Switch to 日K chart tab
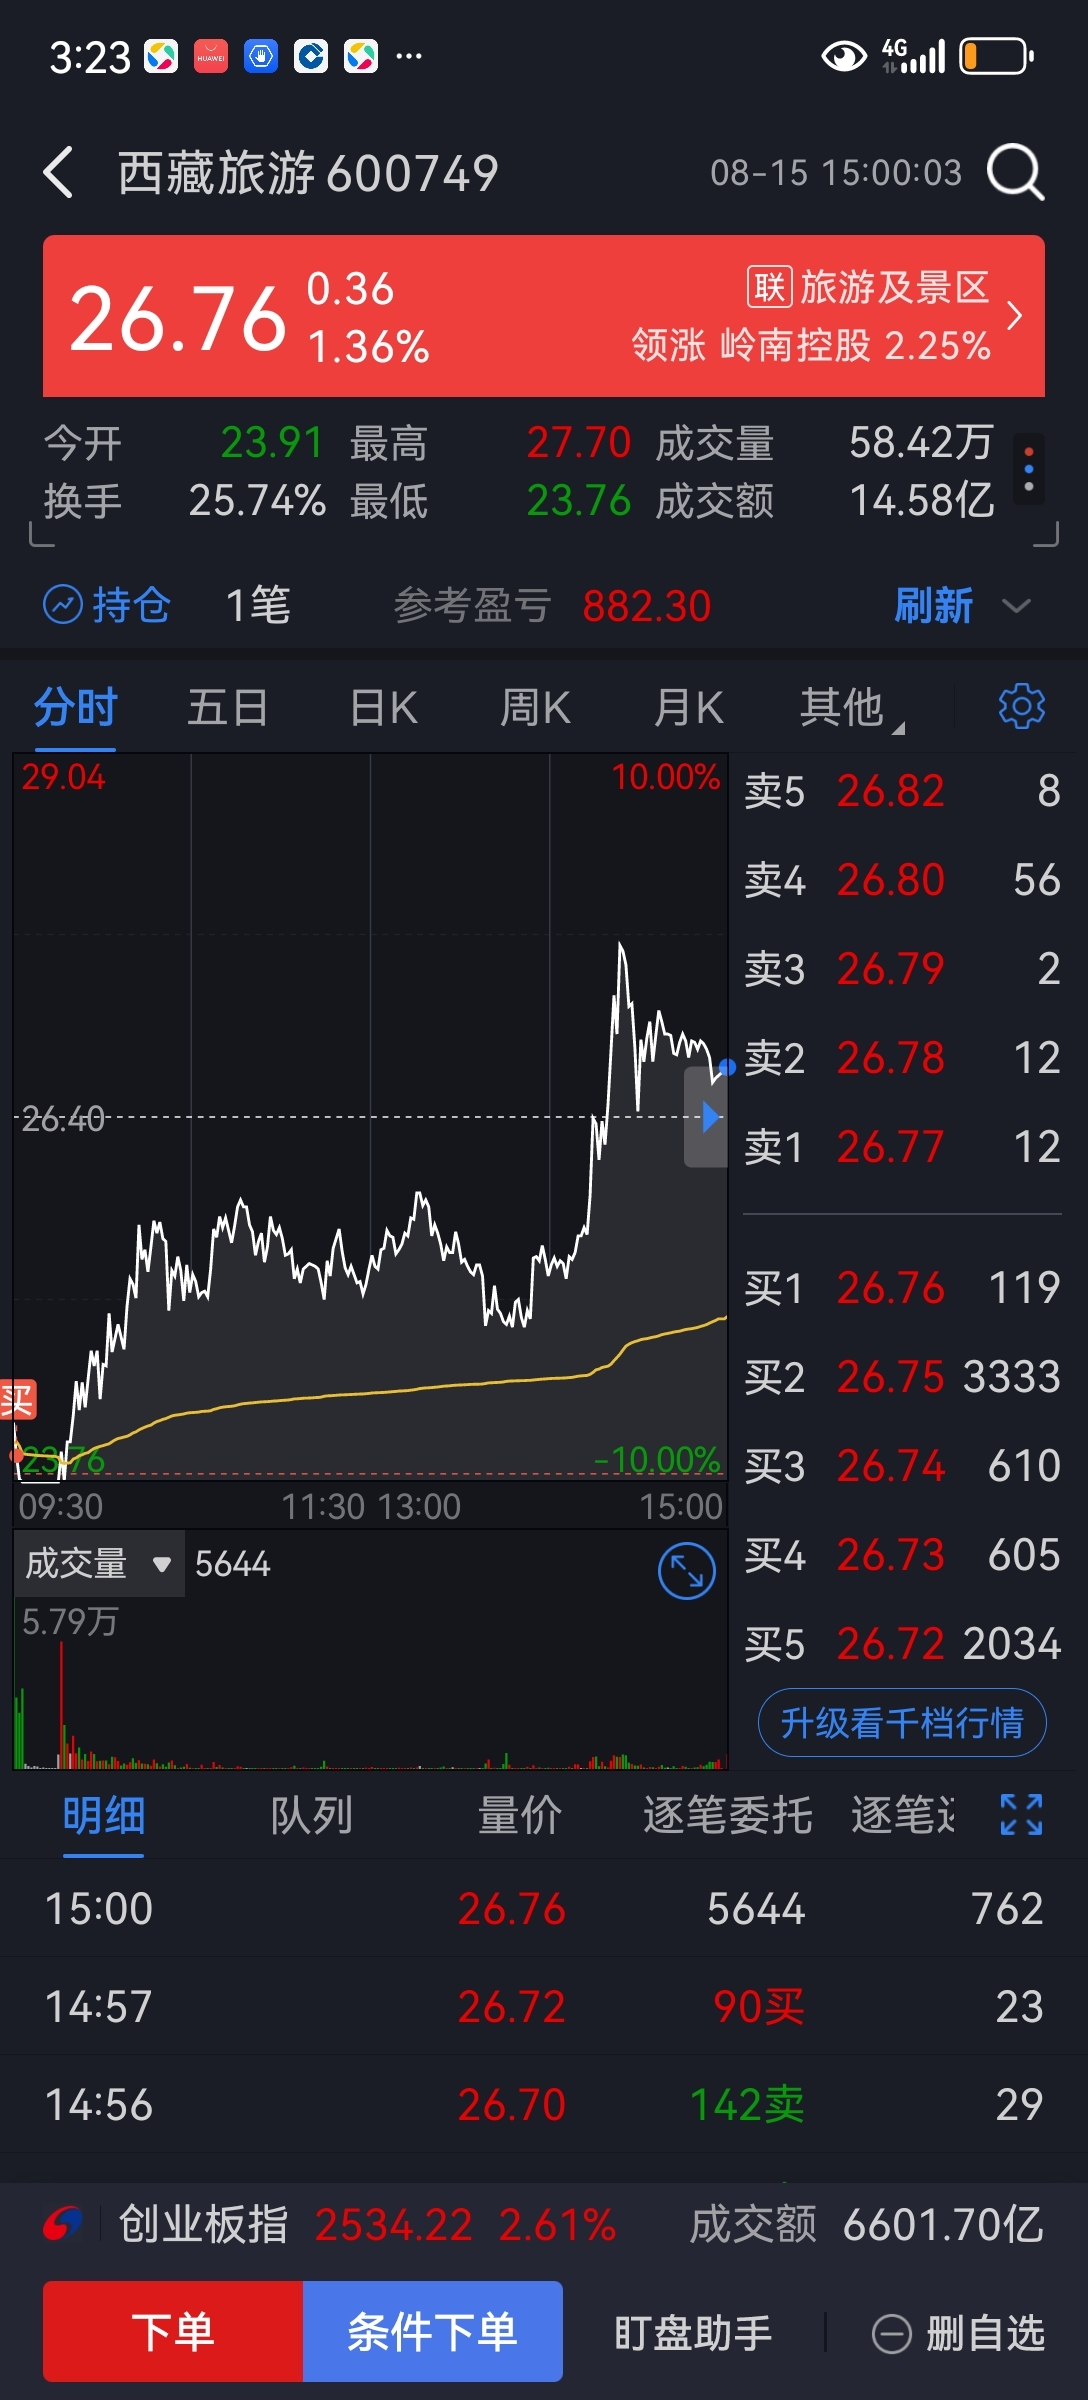 pos(384,707)
